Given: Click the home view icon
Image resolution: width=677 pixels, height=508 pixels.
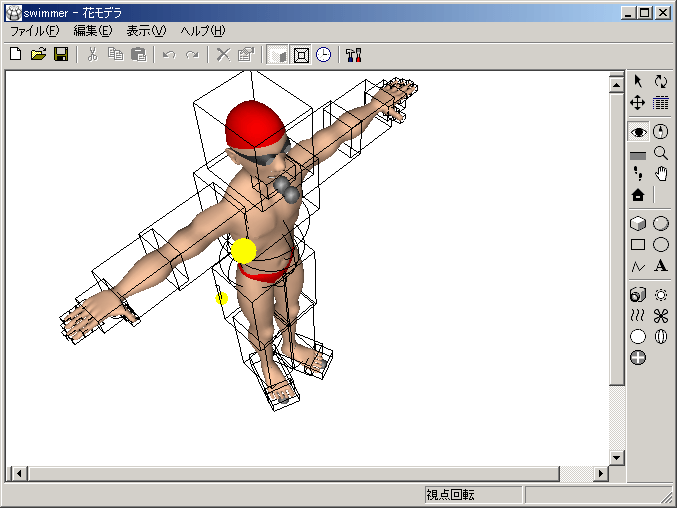Looking at the screenshot, I should coord(638,195).
